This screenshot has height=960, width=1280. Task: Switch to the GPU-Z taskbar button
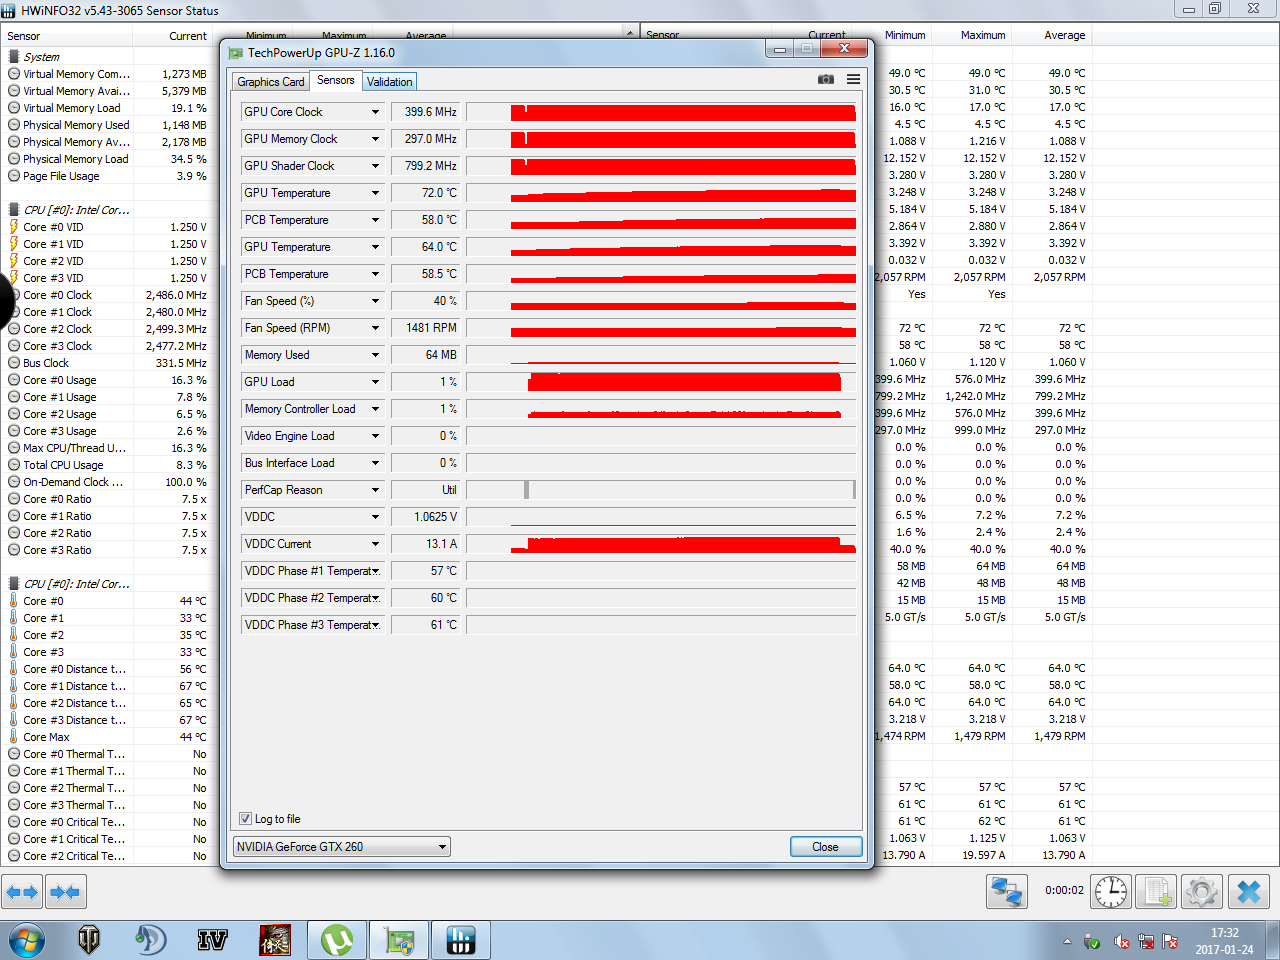[399, 940]
